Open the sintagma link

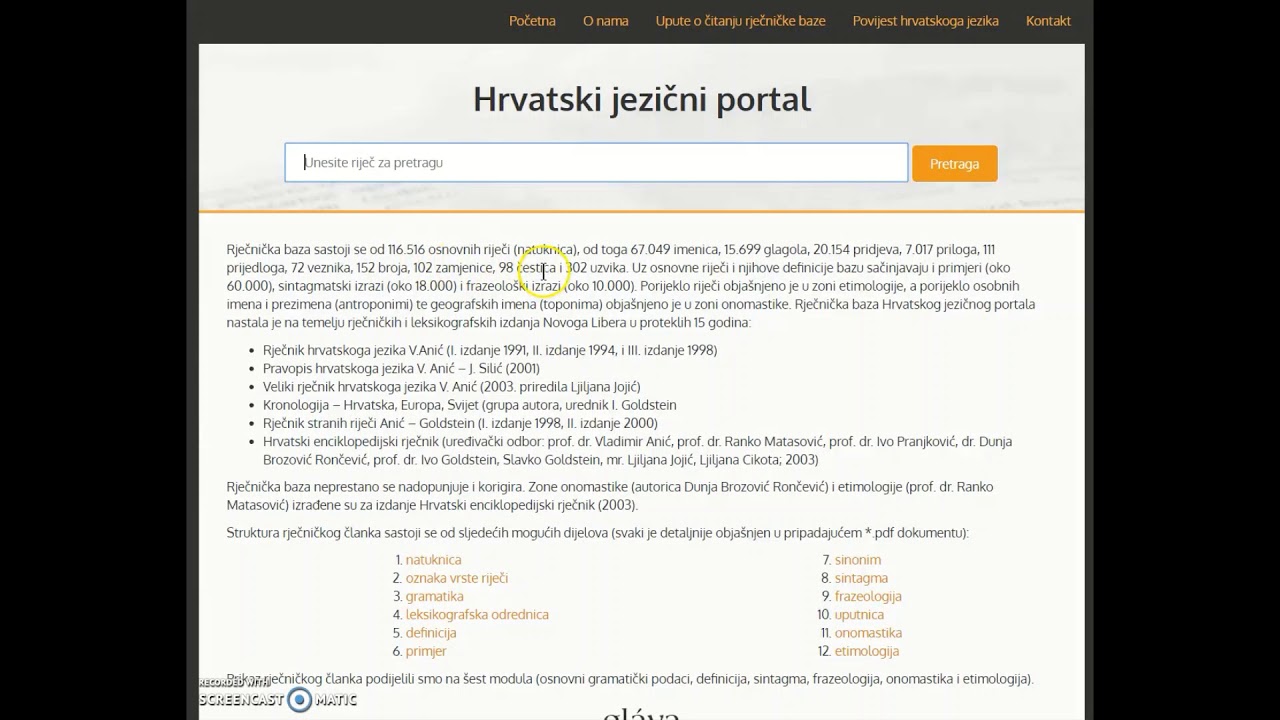click(861, 578)
